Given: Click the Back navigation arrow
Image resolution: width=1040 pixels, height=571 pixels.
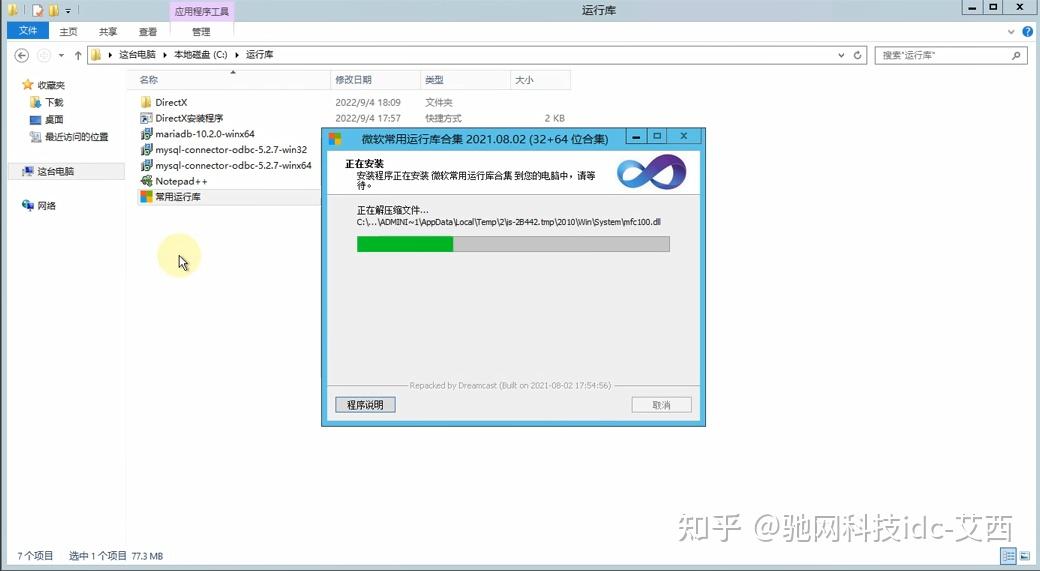Looking at the screenshot, I should click(22, 55).
